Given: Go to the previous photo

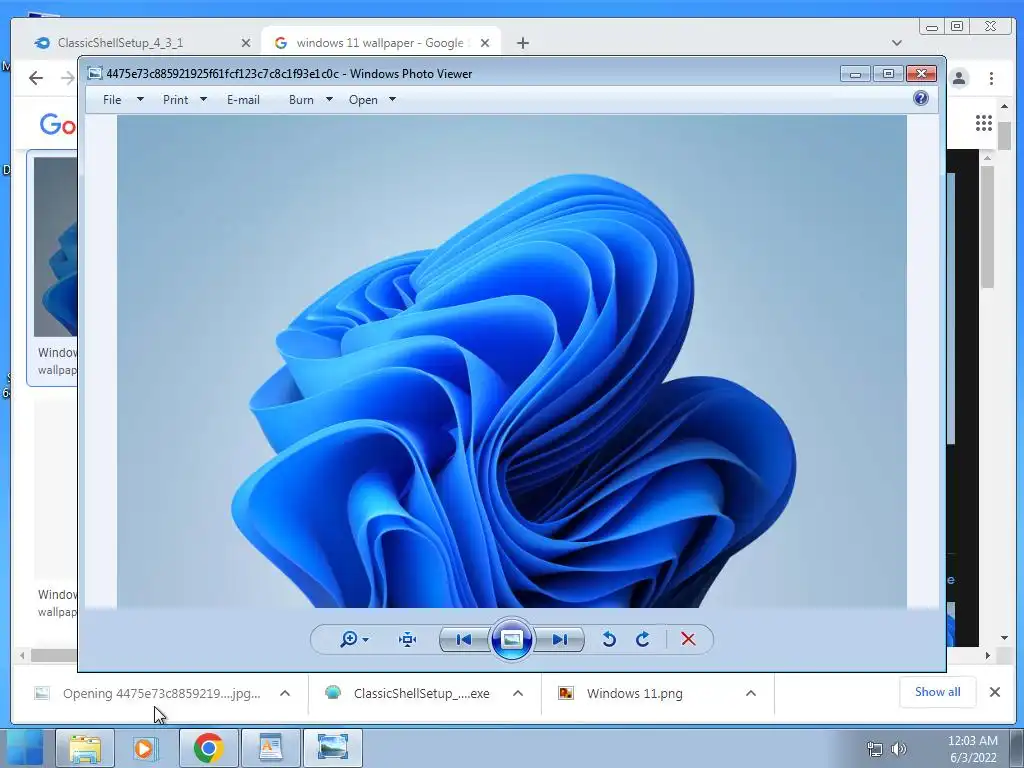Looking at the screenshot, I should [x=464, y=639].
